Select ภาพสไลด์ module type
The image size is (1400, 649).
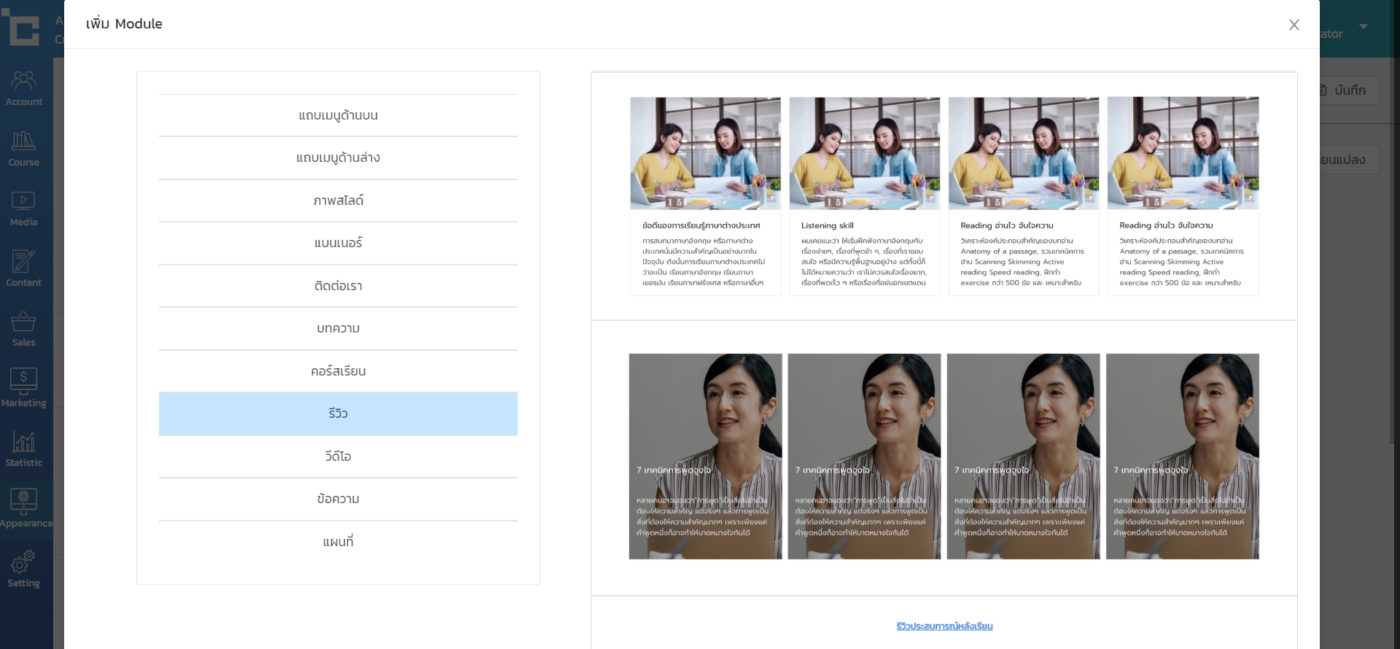click(338, 201)
